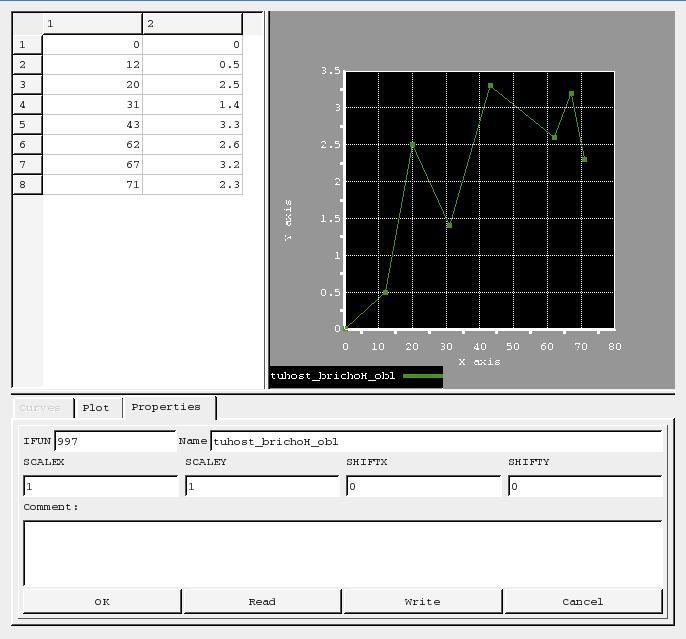Select the cell containing value 2.6
686x639 pixels.
click(192, 144)
